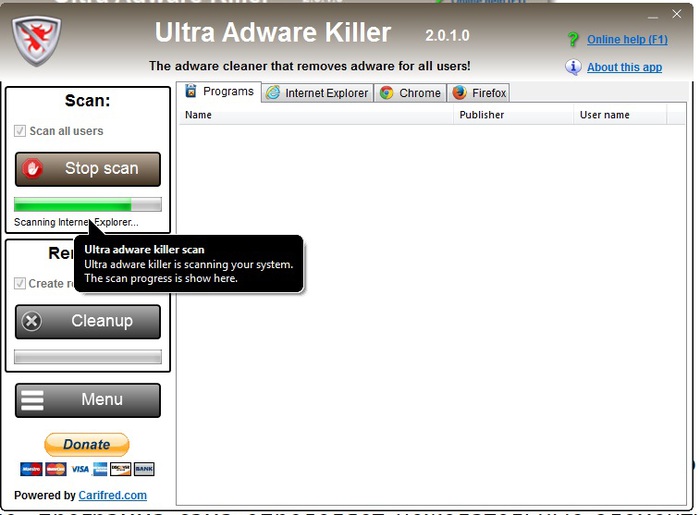
Task: Minimize the Ultra Adware Killer window
Action: [x=653, y=16]
